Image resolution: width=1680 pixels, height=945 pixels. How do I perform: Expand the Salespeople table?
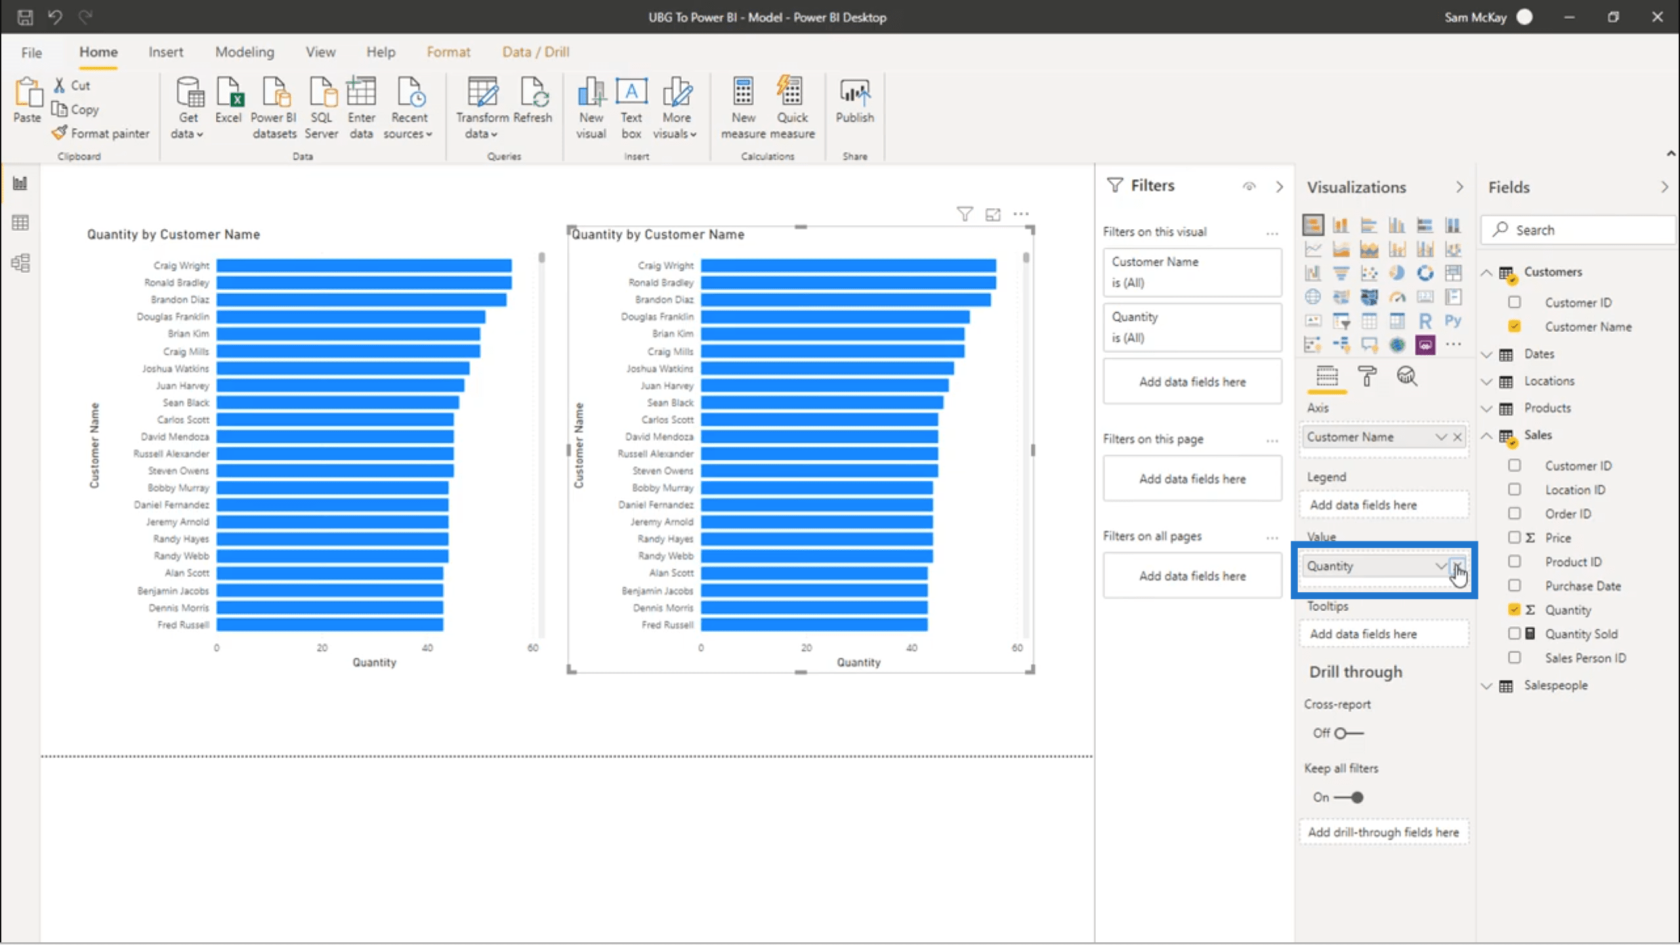[1487, 686]
